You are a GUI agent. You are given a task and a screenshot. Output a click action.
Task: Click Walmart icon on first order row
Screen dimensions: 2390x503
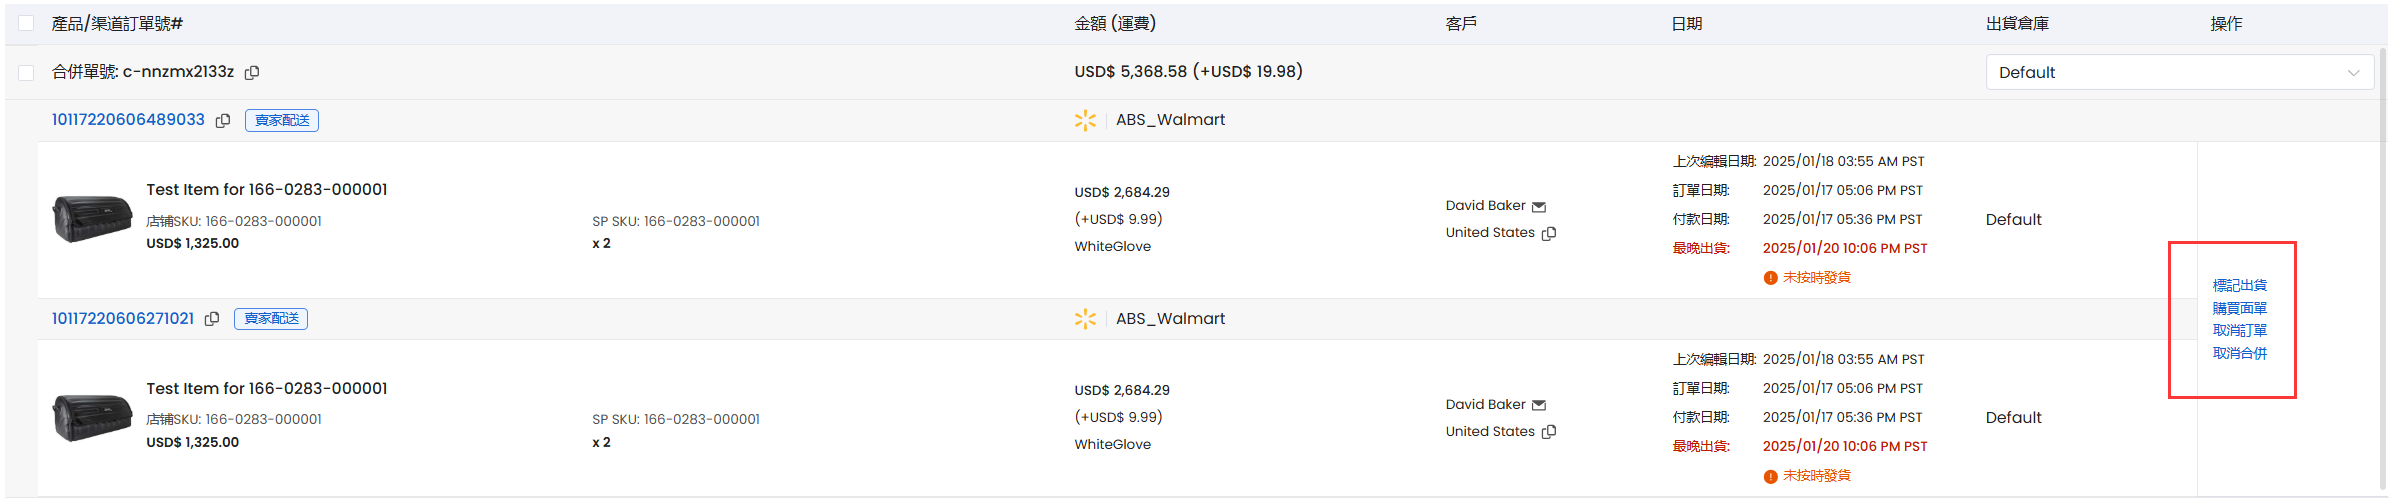1085,120
